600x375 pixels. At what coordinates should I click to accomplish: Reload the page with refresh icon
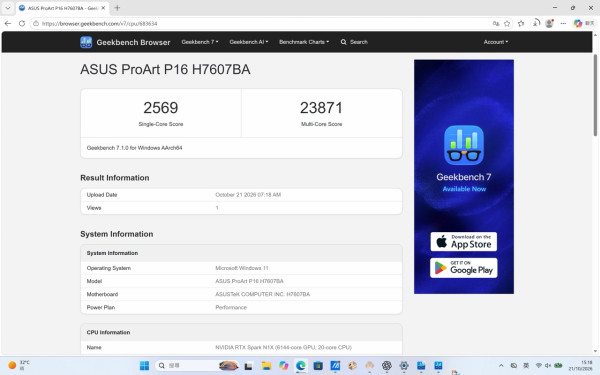[x=22, y=23]
